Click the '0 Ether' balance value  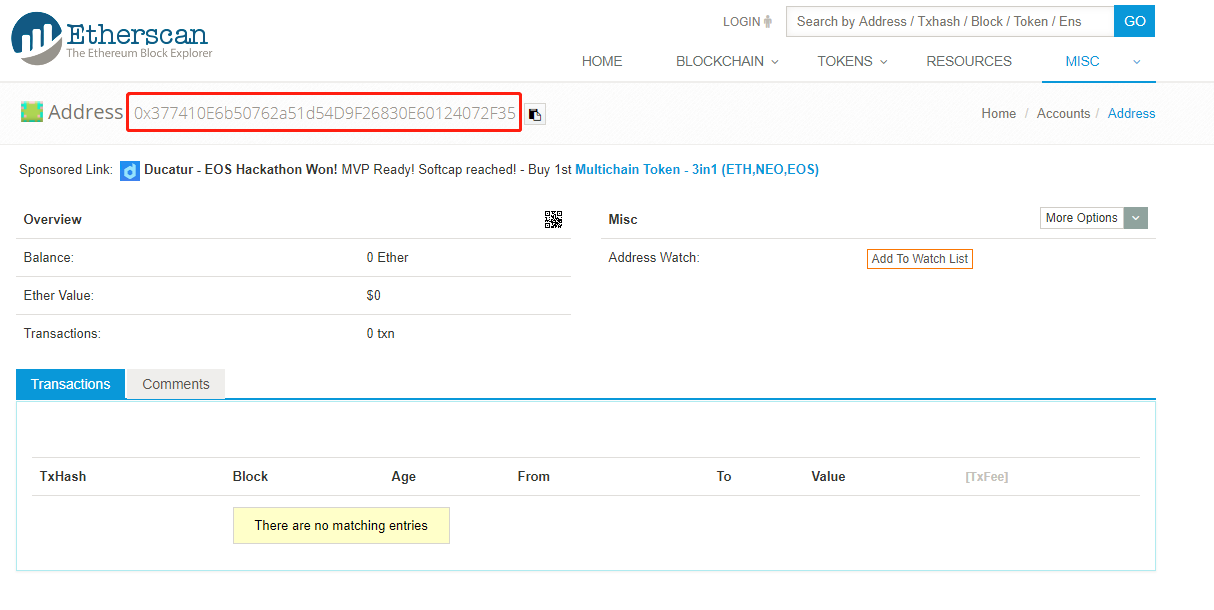click(x=388, y=258)
